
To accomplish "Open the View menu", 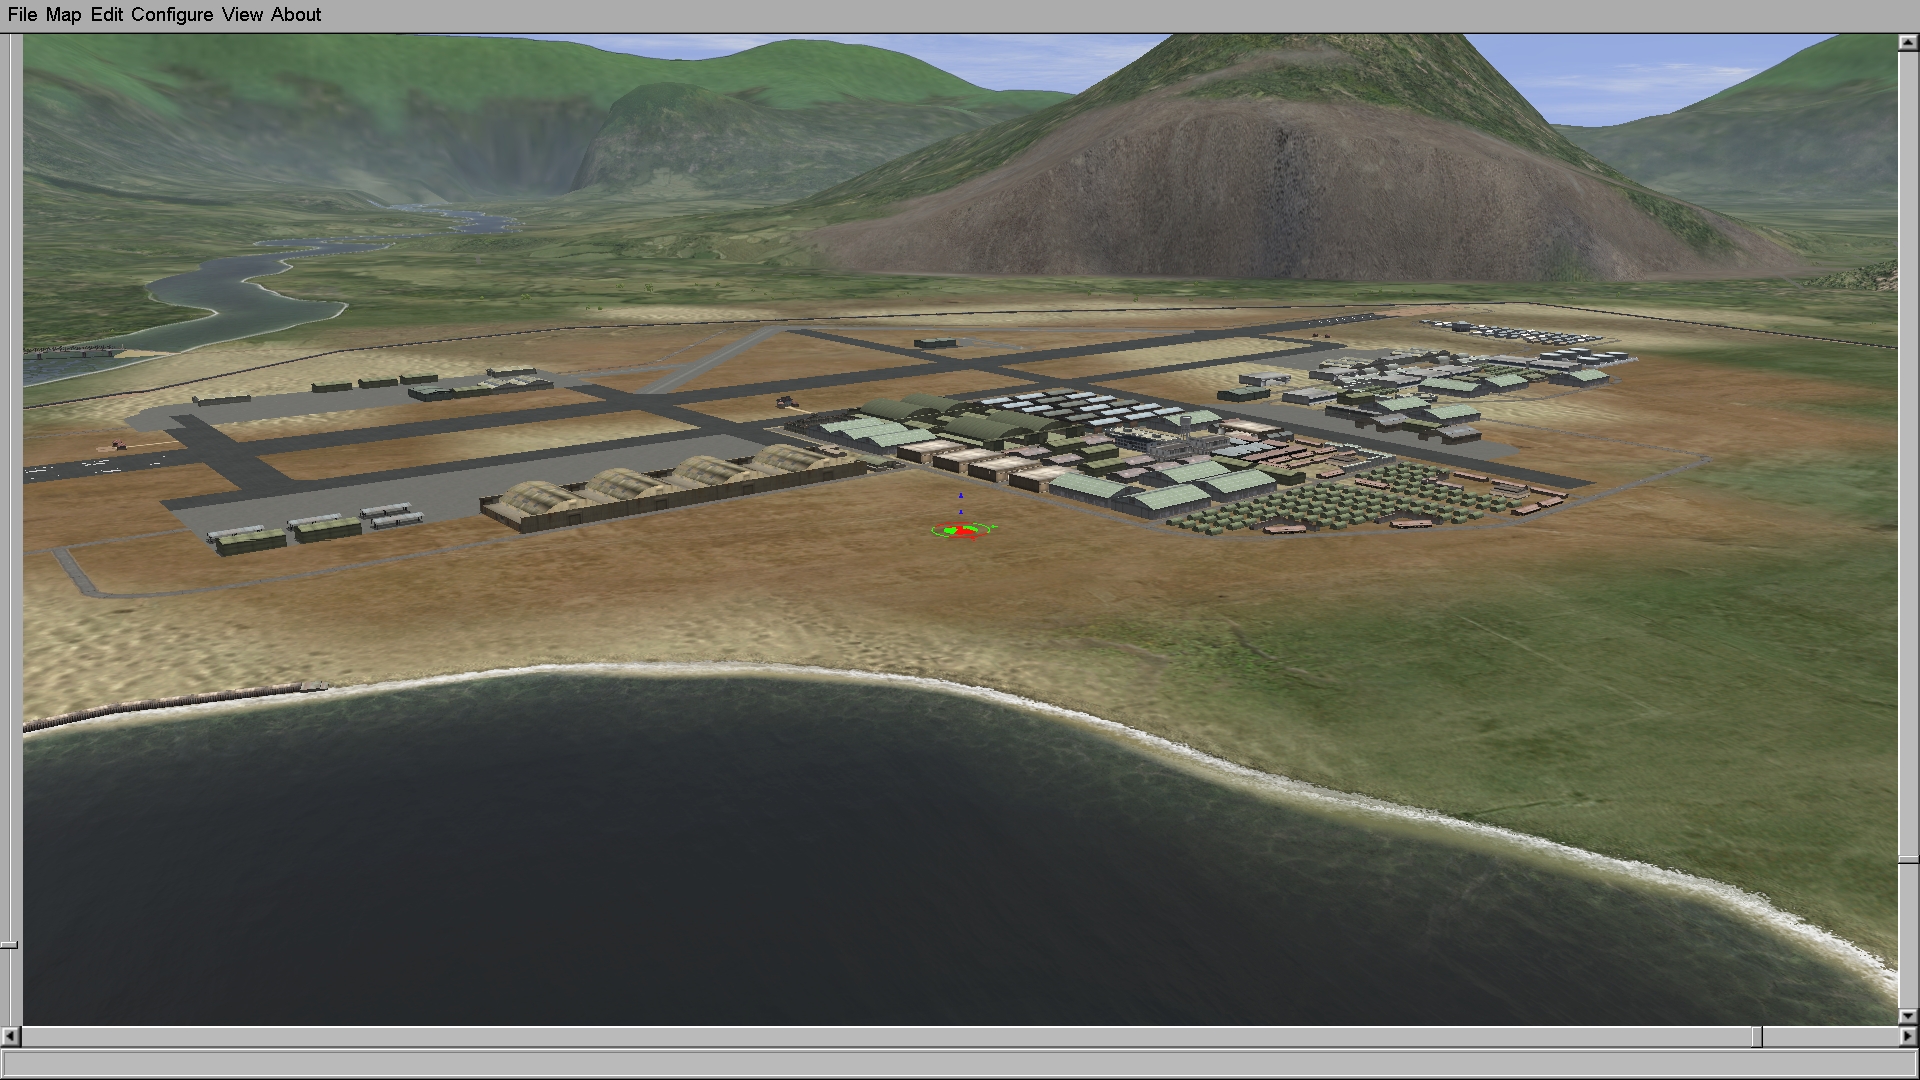I will pyautogui.click(x=242, y=15).
